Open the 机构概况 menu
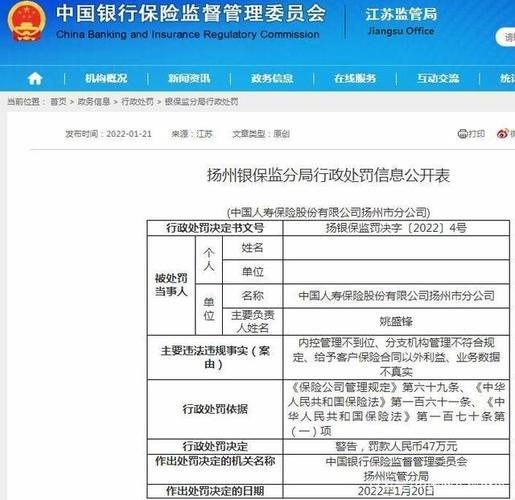This screenshot has width=515, height=500. coord(106,79)
